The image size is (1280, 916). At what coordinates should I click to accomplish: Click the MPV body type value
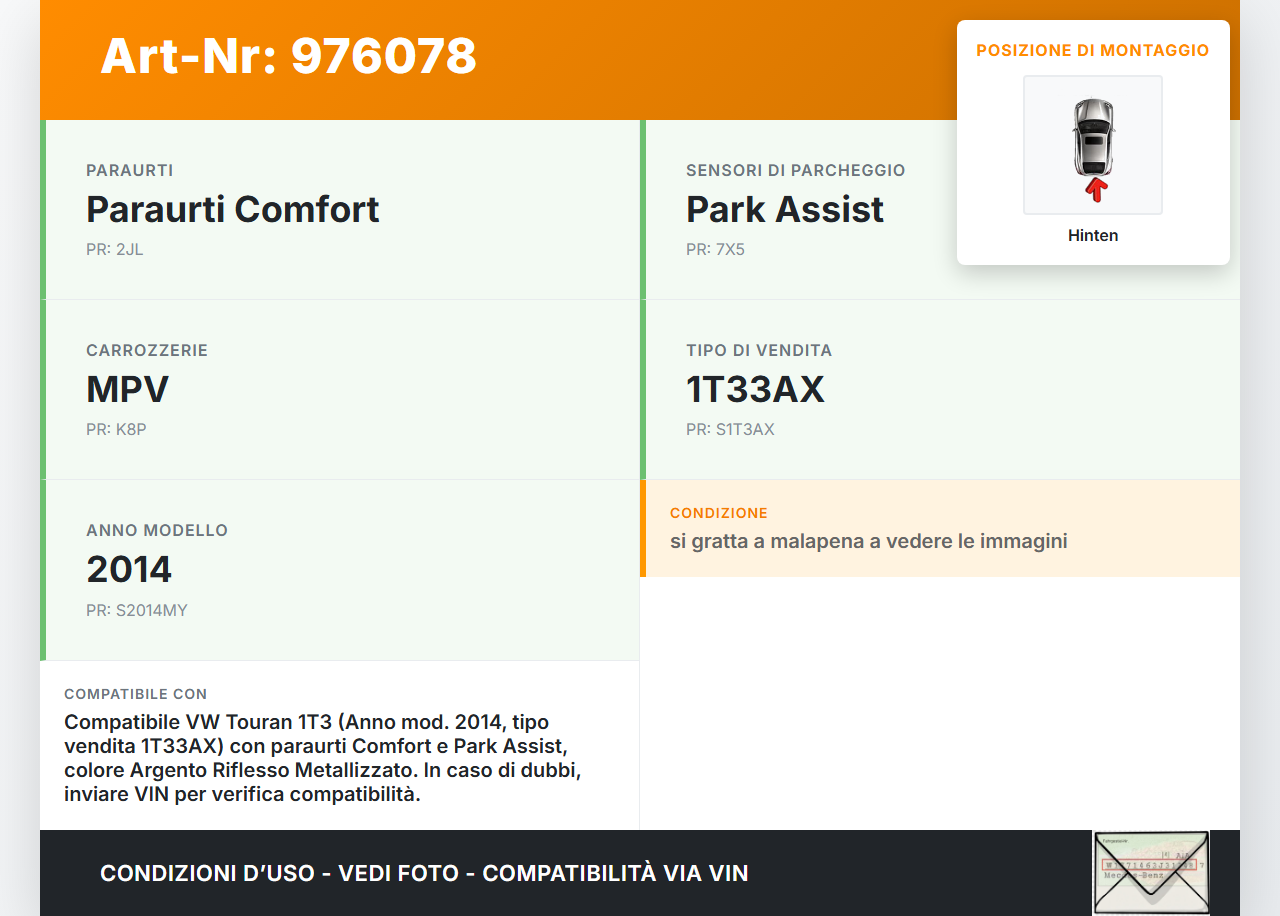click(x=128, y=389)
